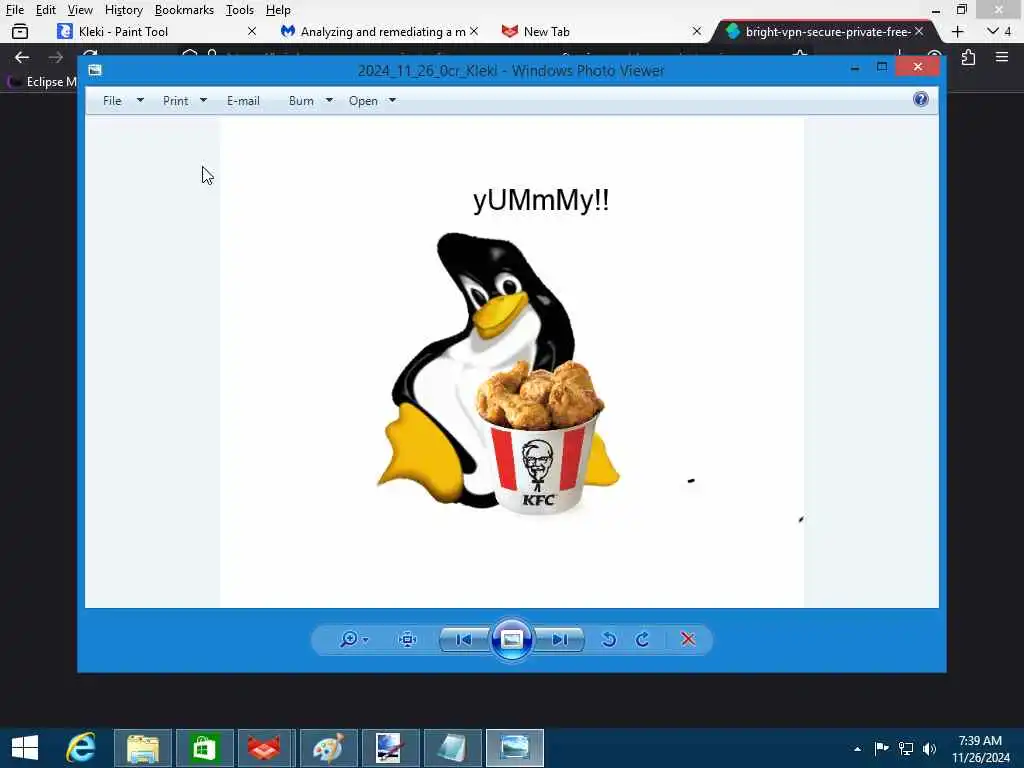Launch Internet Explorer from taskbar
1024x768 pixels.
click(x=81, y=748)
